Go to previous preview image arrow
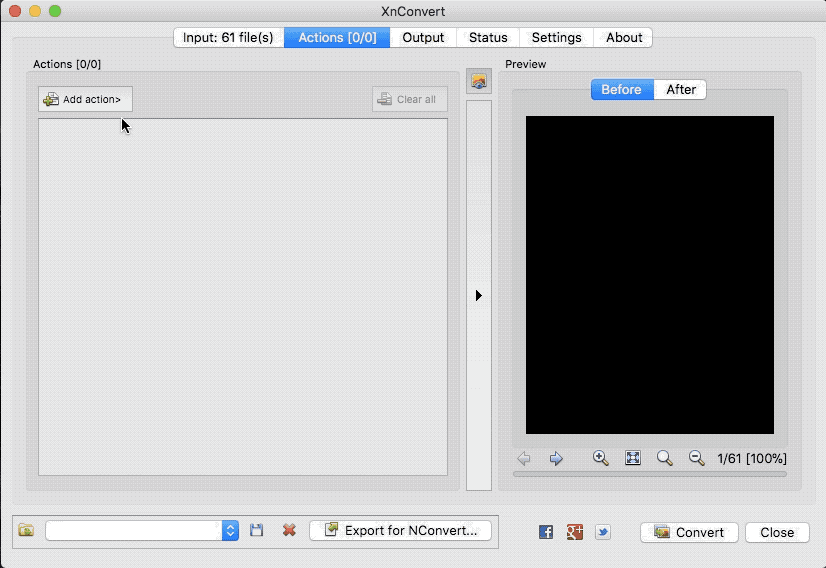The width and height of the screenshot is (826, 568). [524, 458]
